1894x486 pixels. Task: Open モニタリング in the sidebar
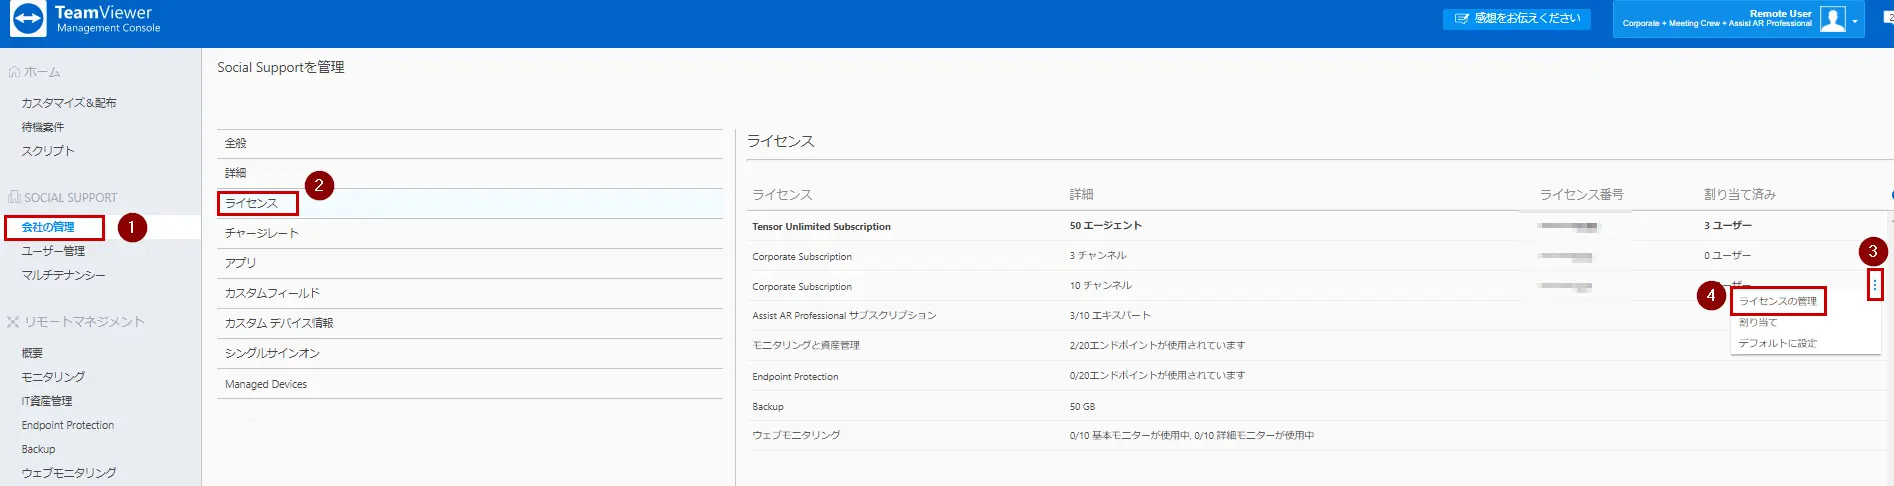53,377
